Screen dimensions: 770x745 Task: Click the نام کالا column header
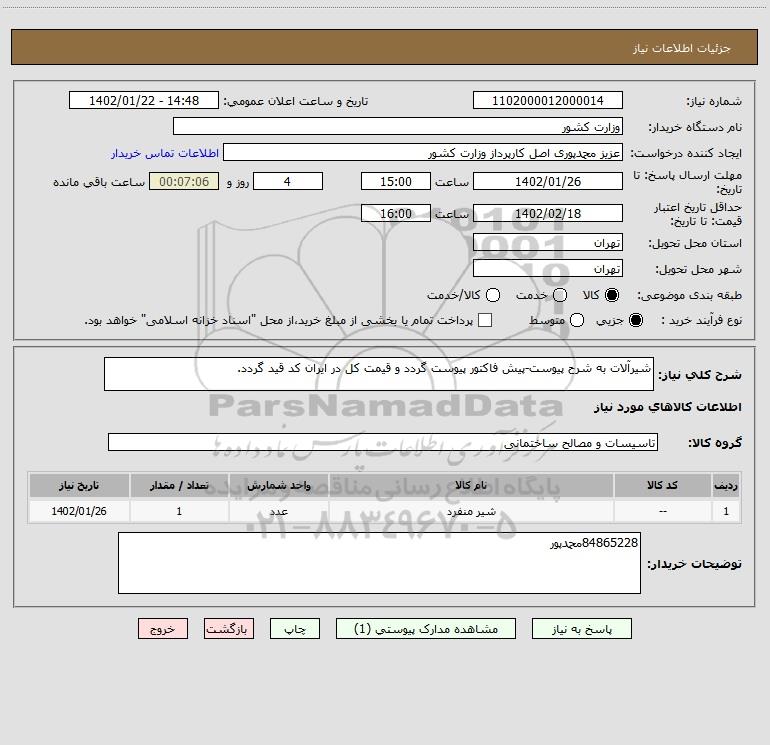[470, 485]
